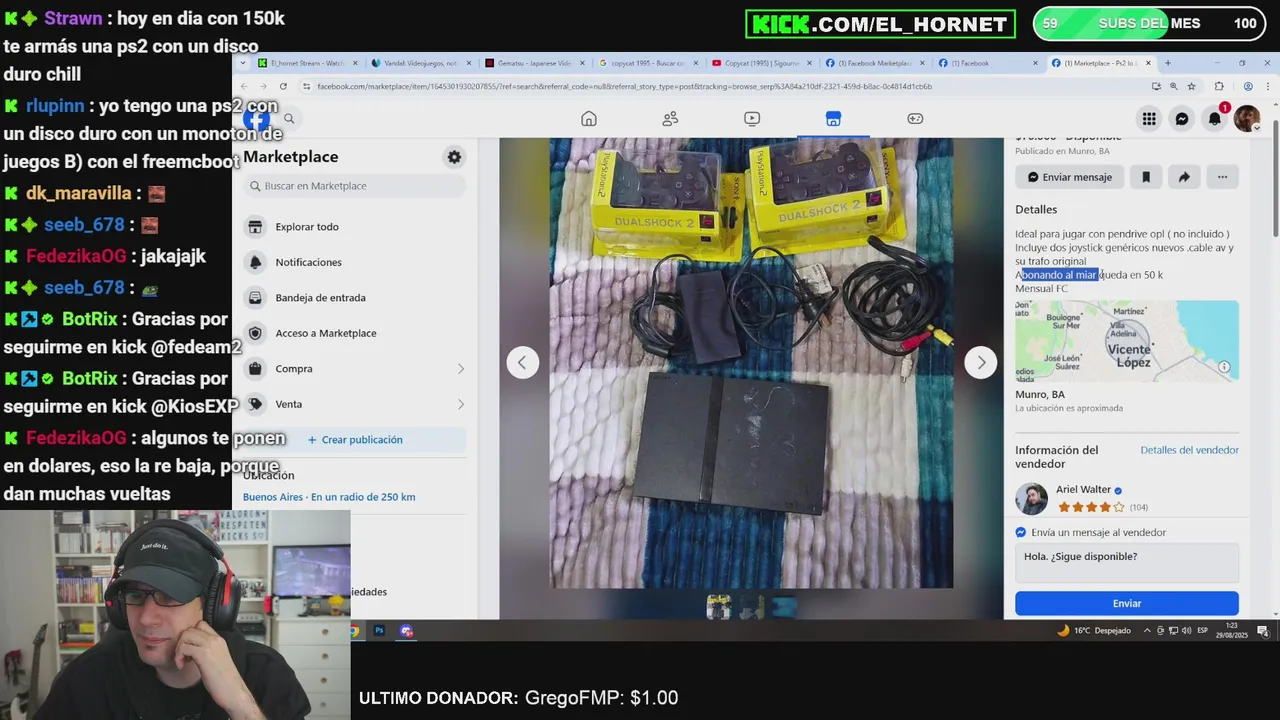Click the volume icon in system tray

[x=1185, y=631]
